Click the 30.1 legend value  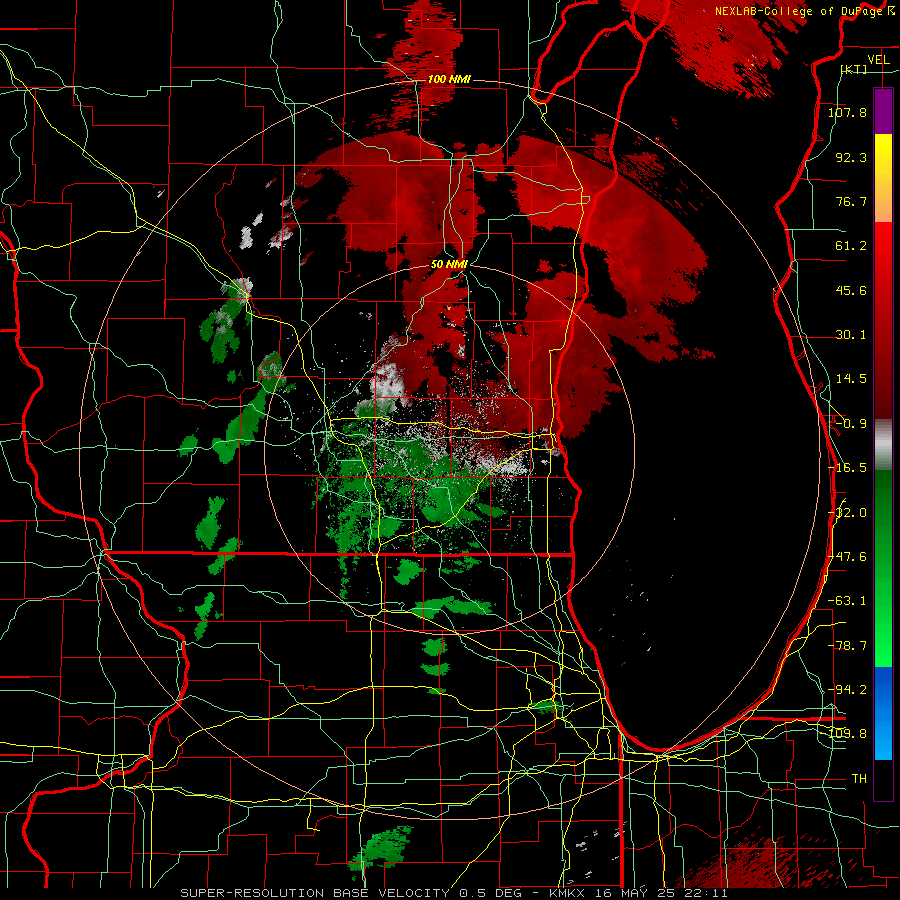pos(851,335)
